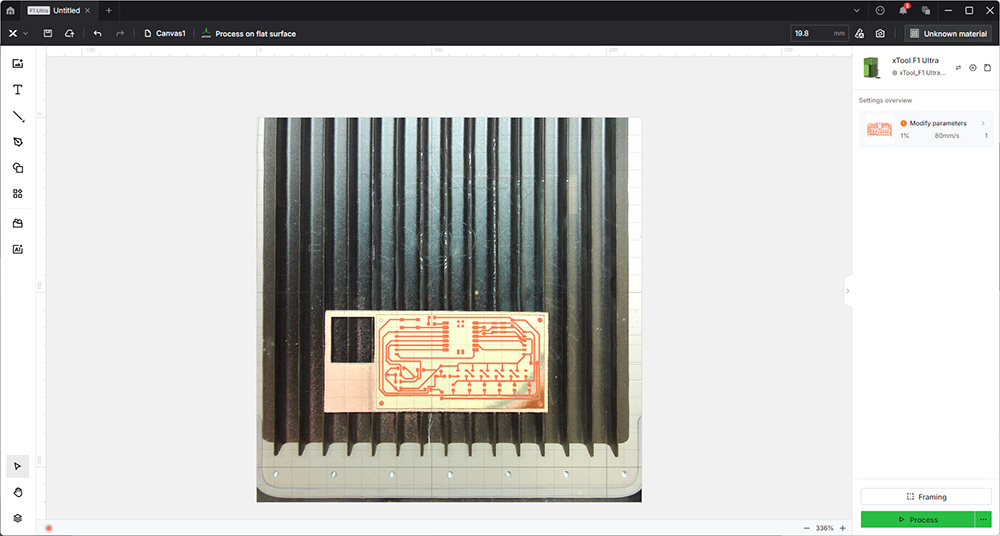
Task: Activate the Hand pan tool
Action: pos(18,492)
